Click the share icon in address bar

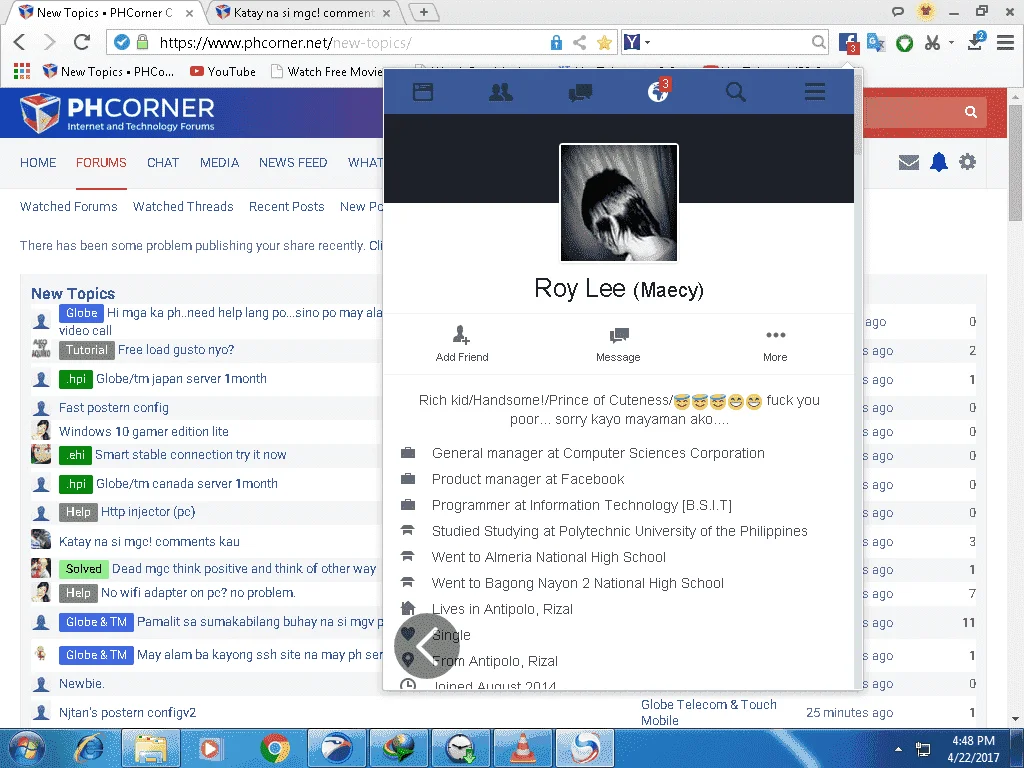point(579,43)
